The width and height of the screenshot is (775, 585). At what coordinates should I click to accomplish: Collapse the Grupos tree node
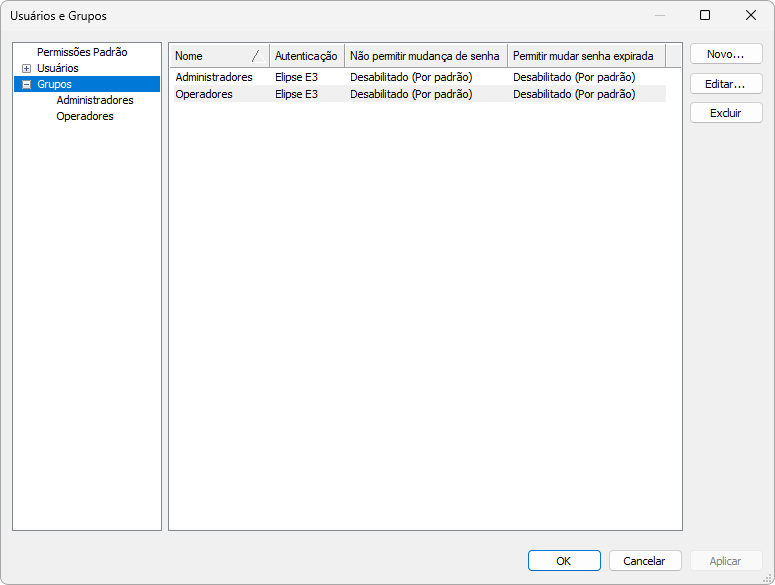coord(27,85)
